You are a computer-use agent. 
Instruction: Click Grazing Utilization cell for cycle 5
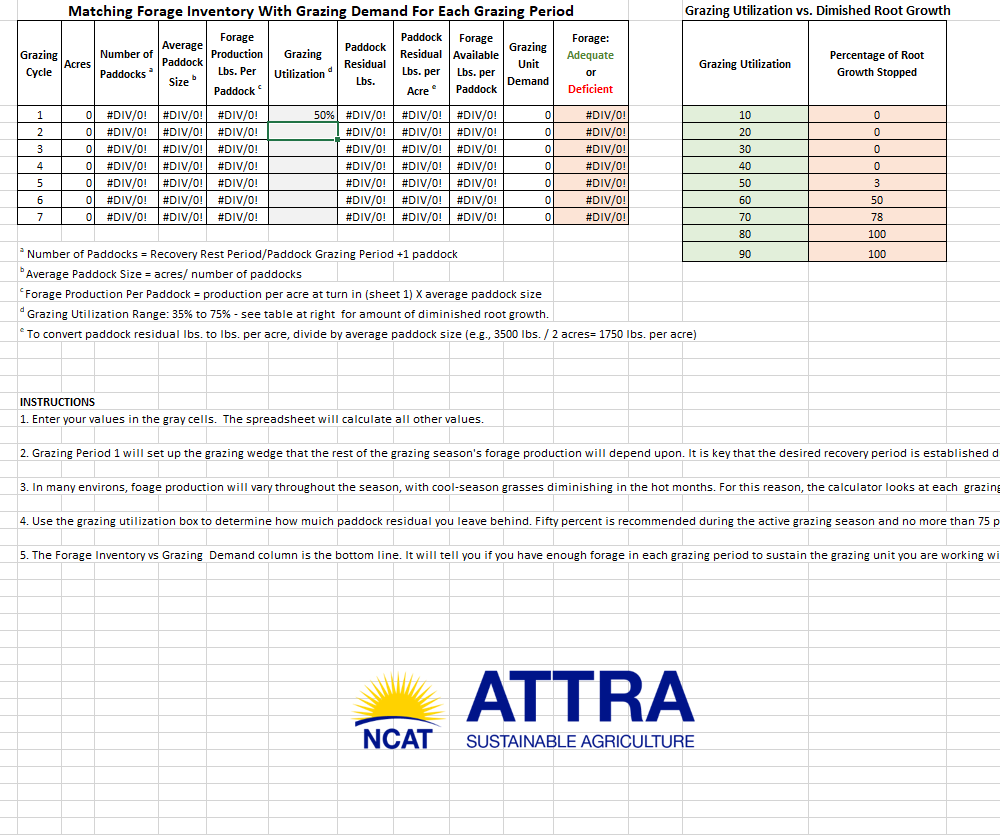tap(303, 183)
